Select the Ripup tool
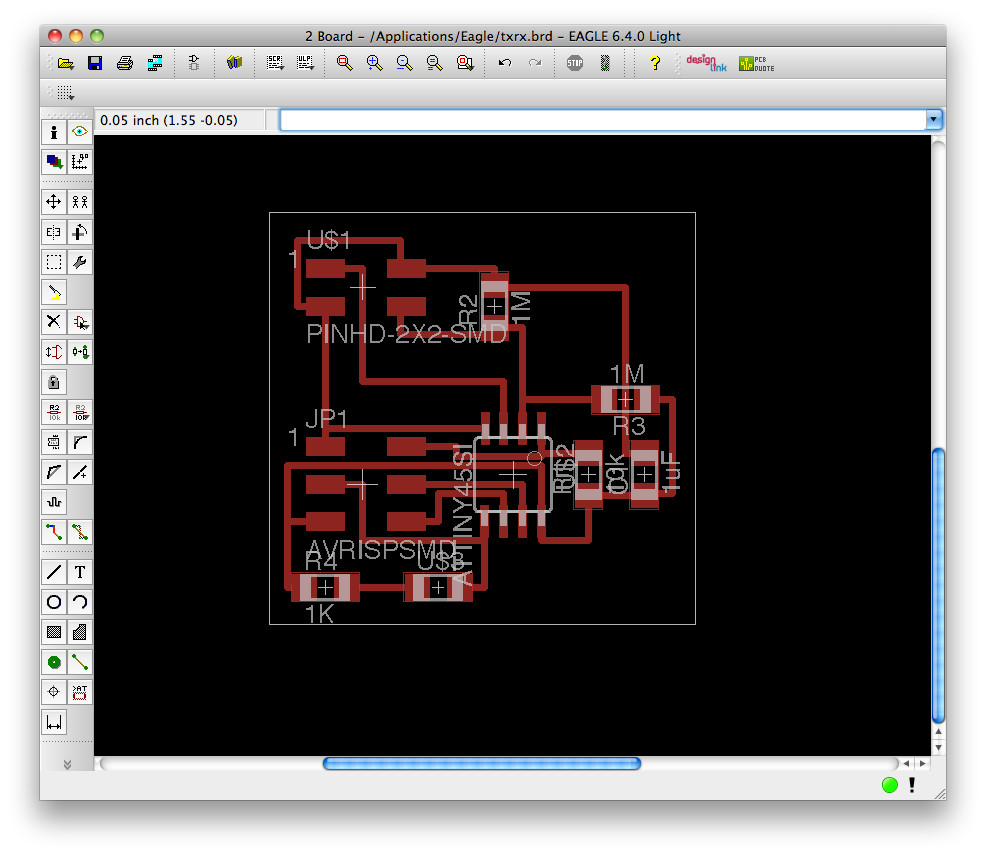The width and height of the screenshot is (986, 855). [x=80, y=532]
